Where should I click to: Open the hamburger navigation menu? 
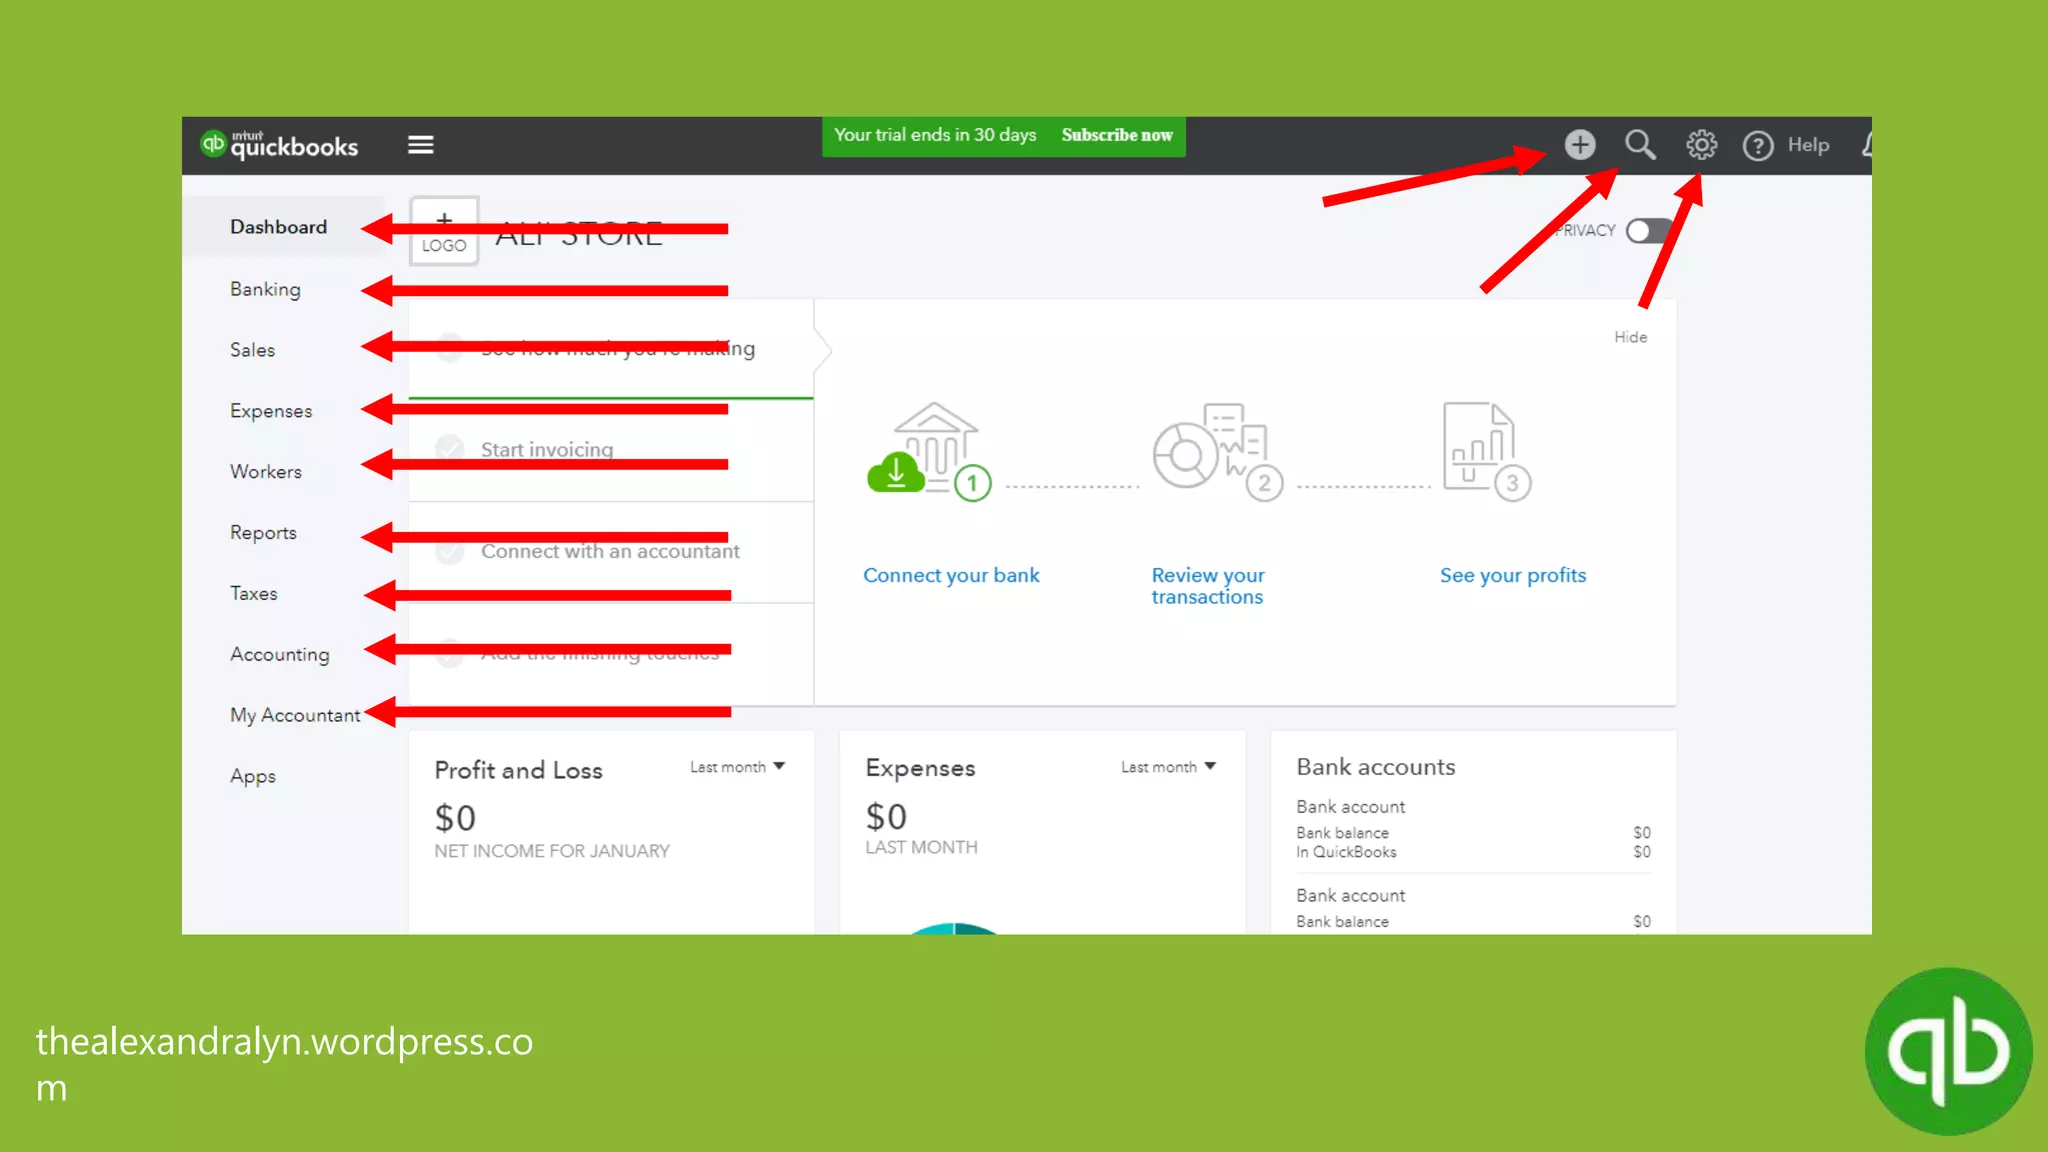tap(420, 145)
